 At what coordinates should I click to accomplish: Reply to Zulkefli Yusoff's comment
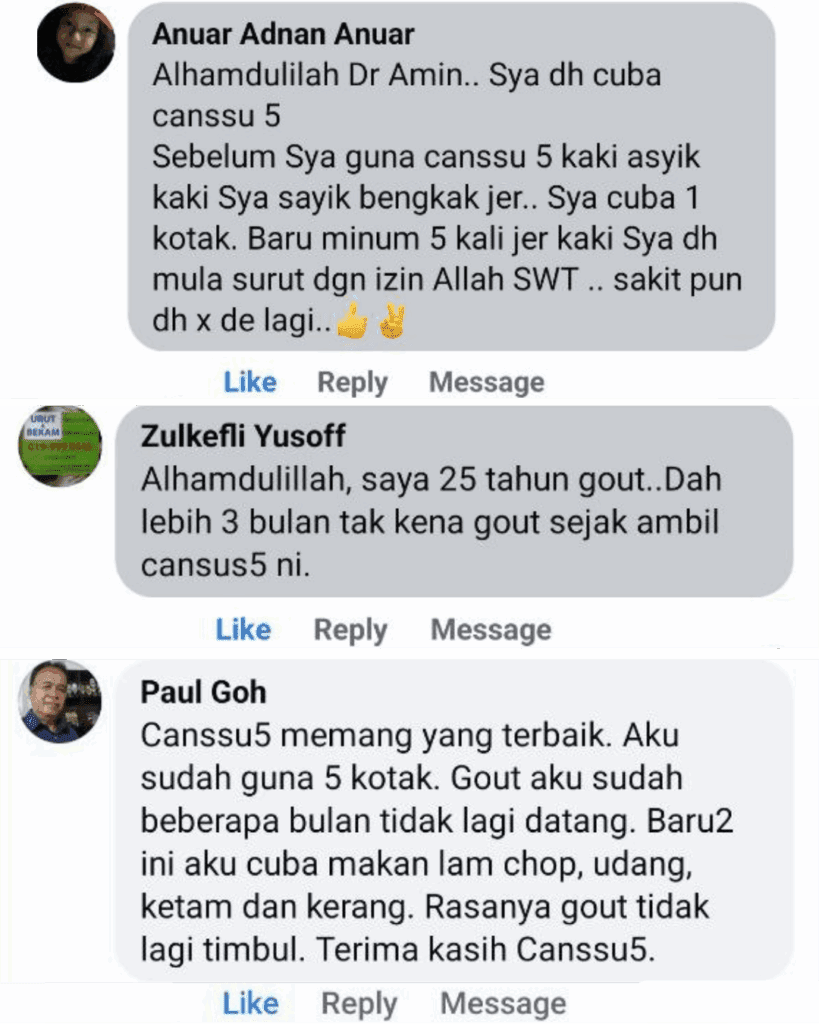click(351, 630)
